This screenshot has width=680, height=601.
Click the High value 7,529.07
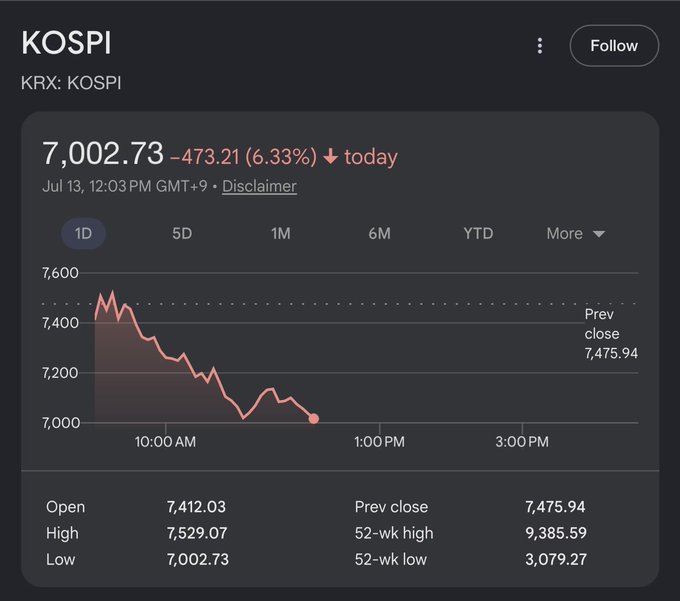coord(197,533)
